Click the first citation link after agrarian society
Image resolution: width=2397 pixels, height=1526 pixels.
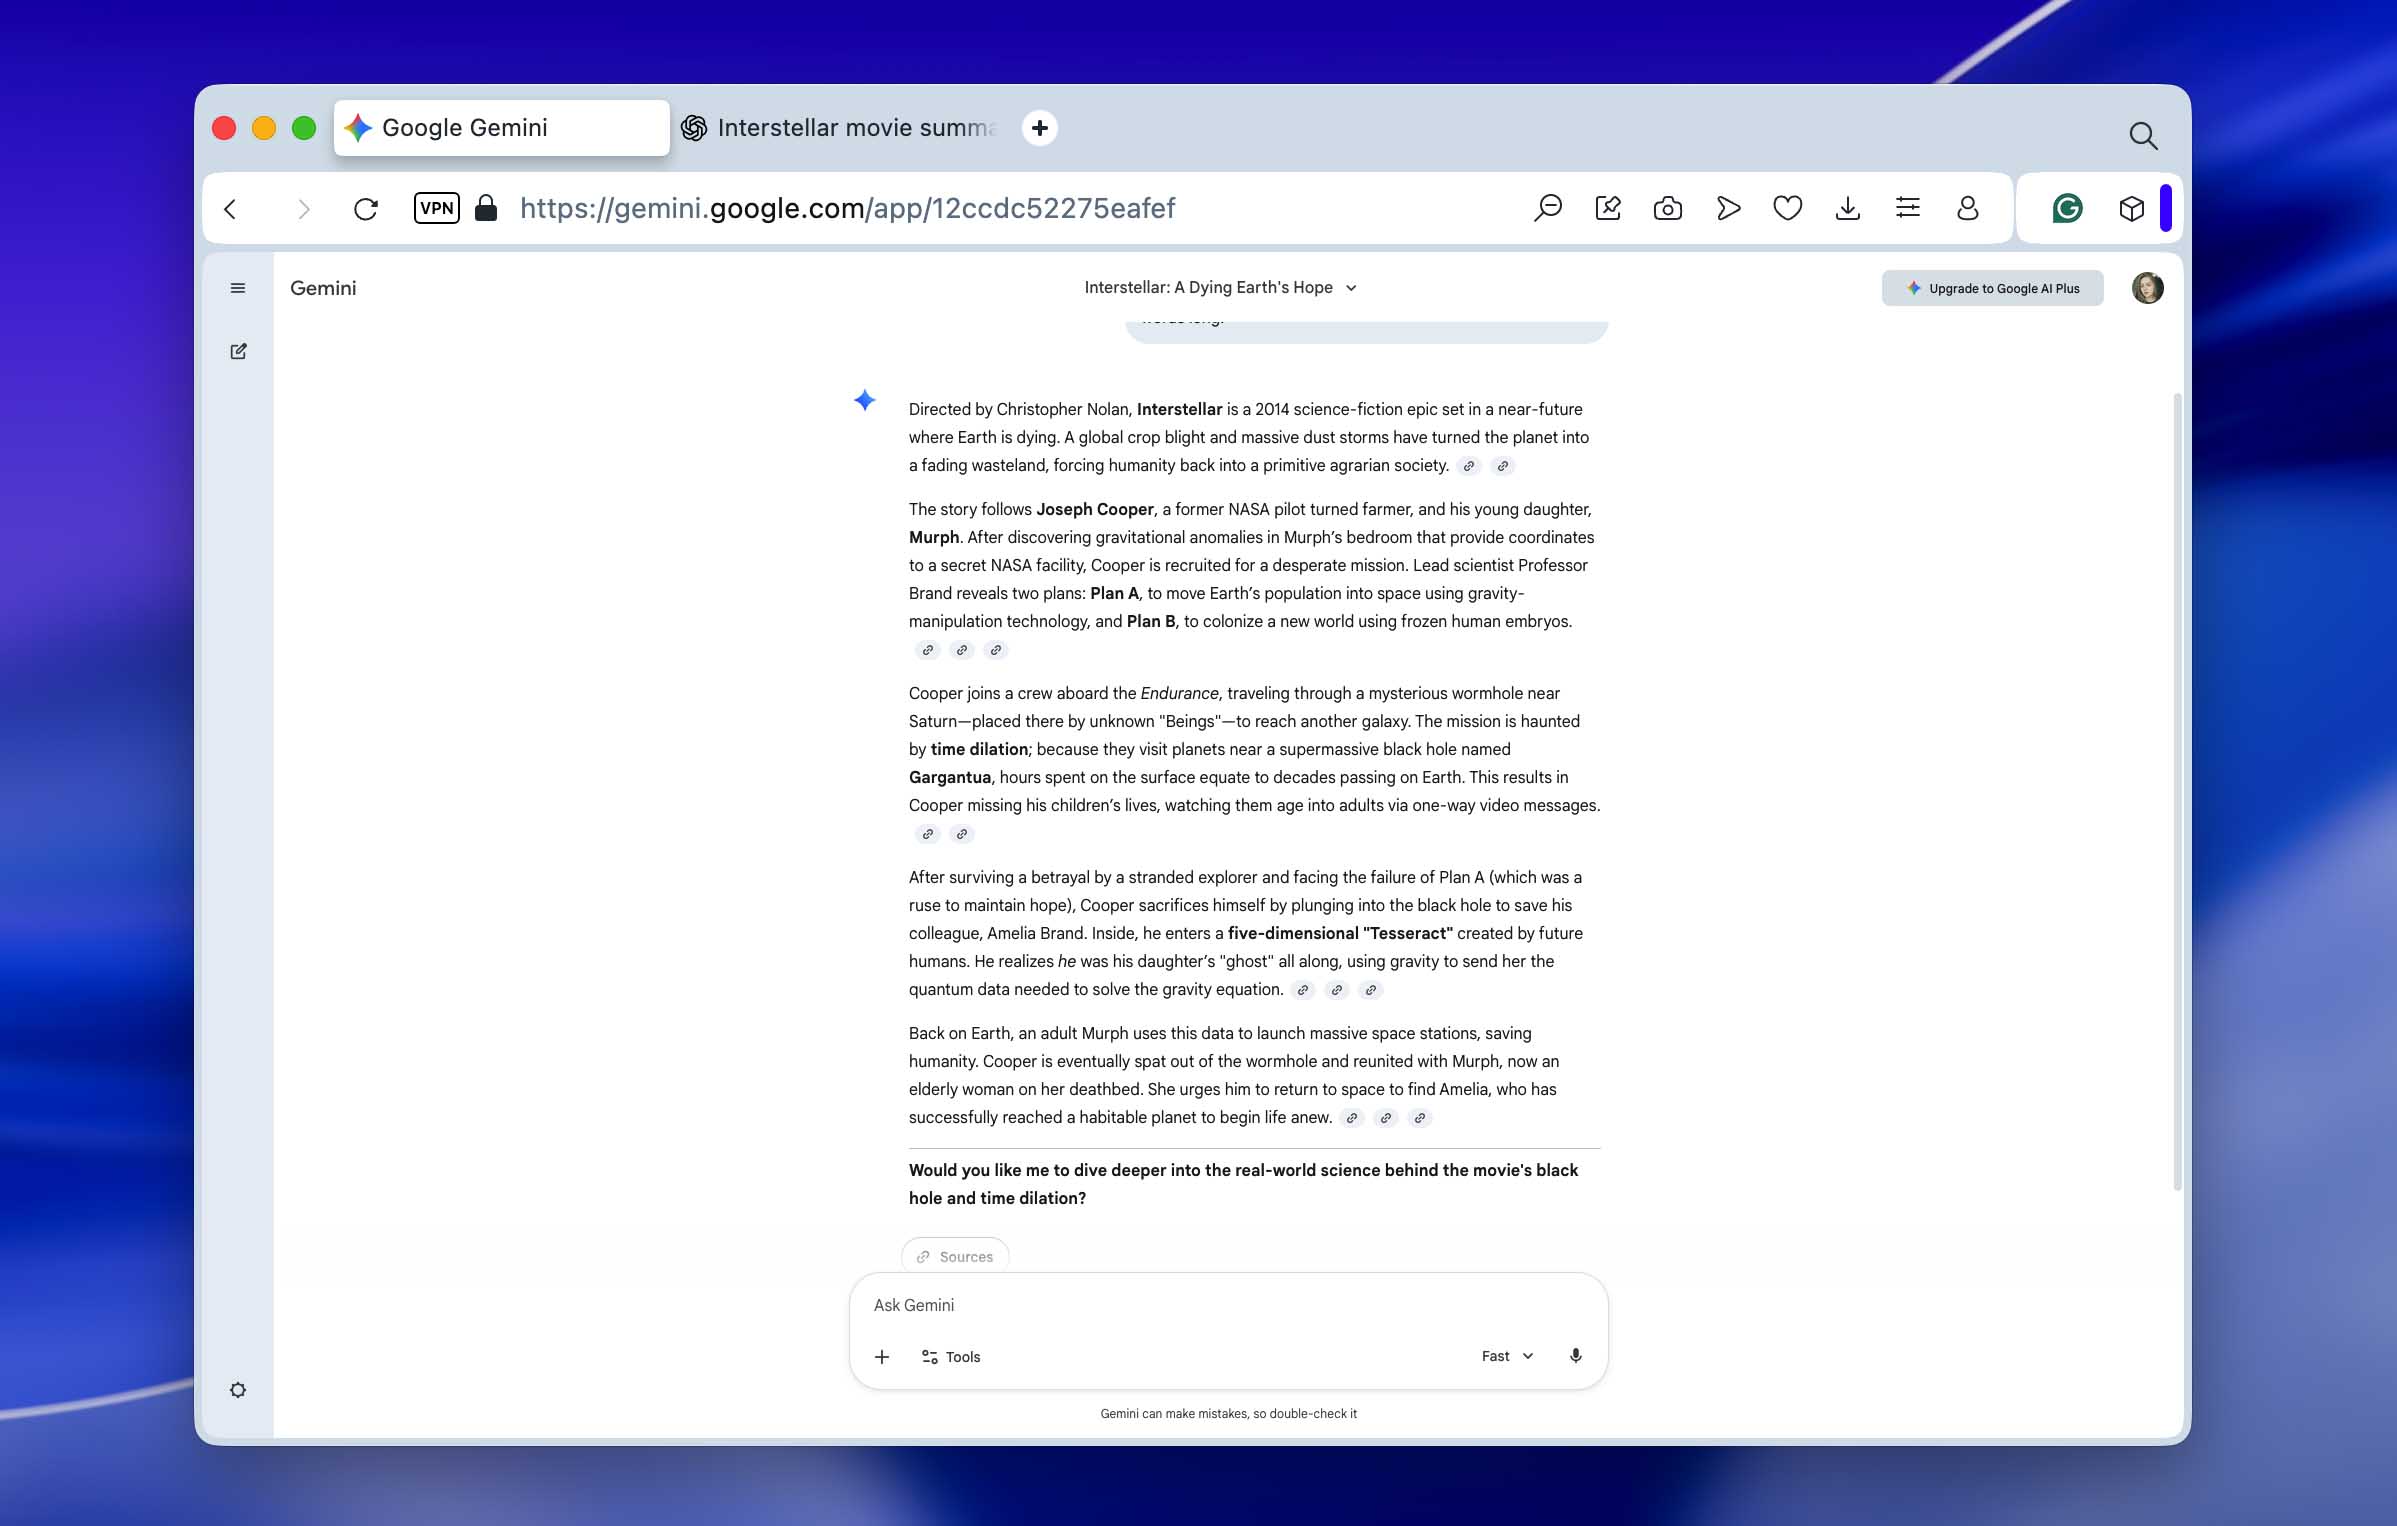coord(1468,466)
